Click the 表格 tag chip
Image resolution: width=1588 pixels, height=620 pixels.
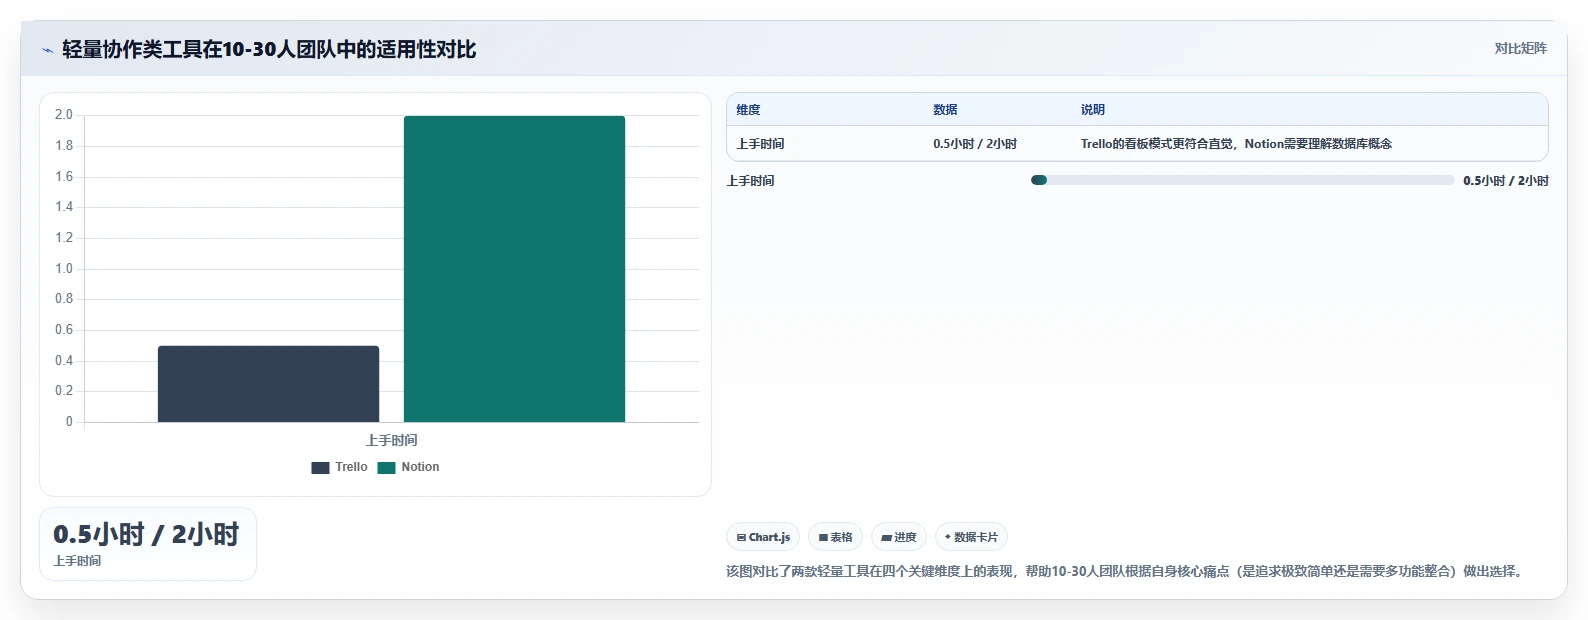click(x=835, y=537)
